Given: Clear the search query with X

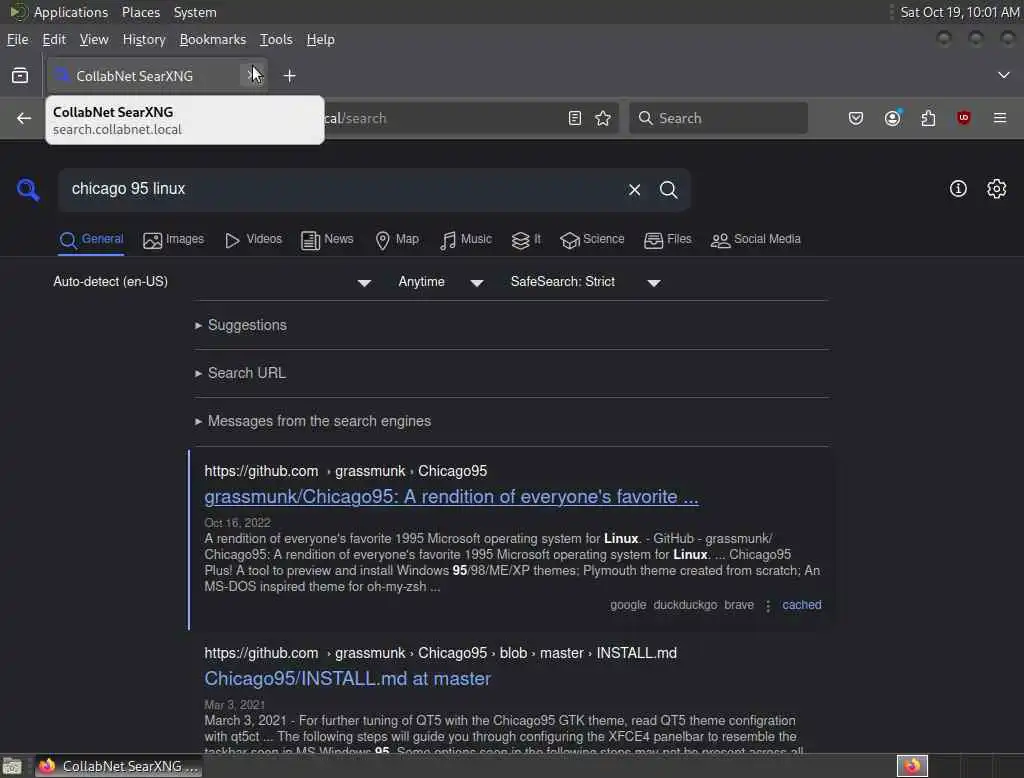Looking at the screenshot, I should pos(634,190).
